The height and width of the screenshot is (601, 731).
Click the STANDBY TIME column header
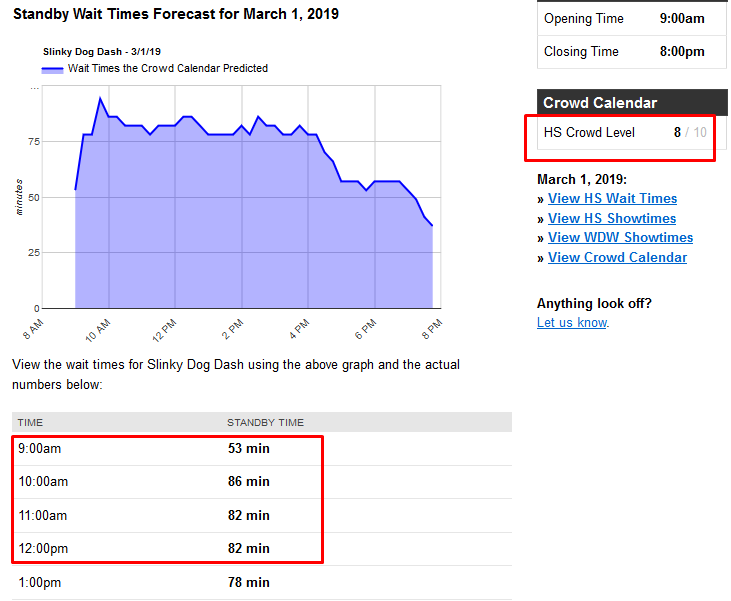pyautogui.click(x=265, y=422)
